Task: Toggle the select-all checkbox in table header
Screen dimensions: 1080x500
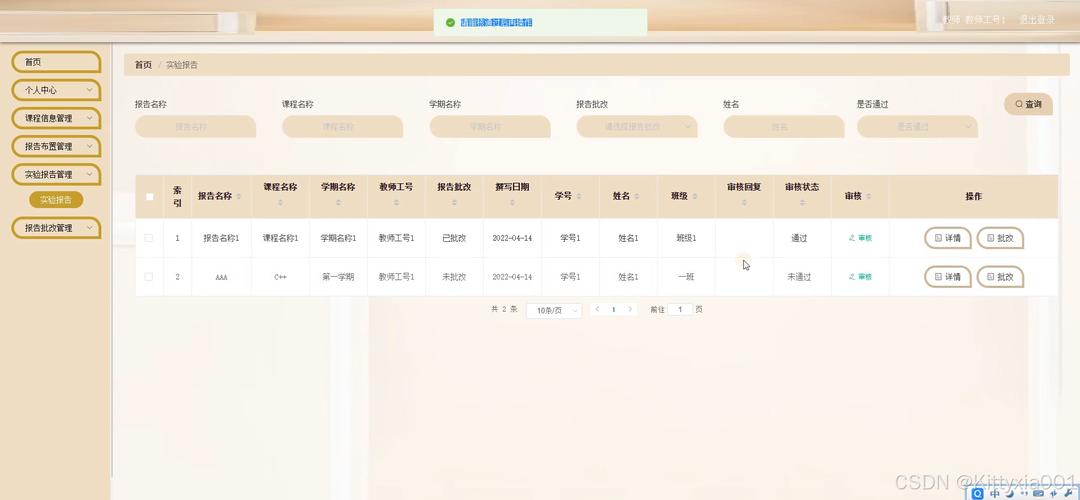Action: click(x=149, y=196)
